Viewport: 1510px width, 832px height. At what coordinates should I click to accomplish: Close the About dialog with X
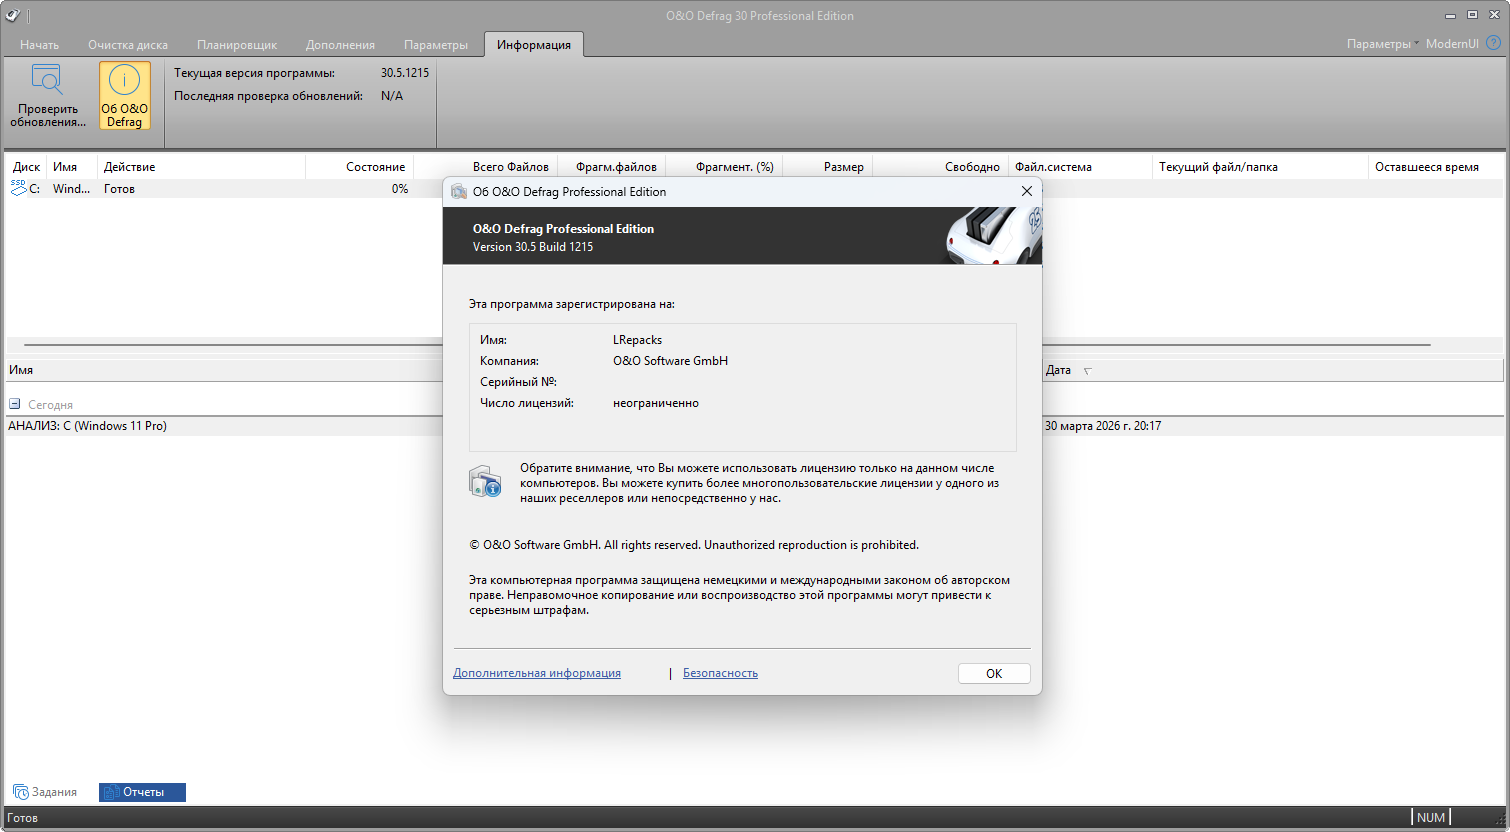click(1026, 191)
